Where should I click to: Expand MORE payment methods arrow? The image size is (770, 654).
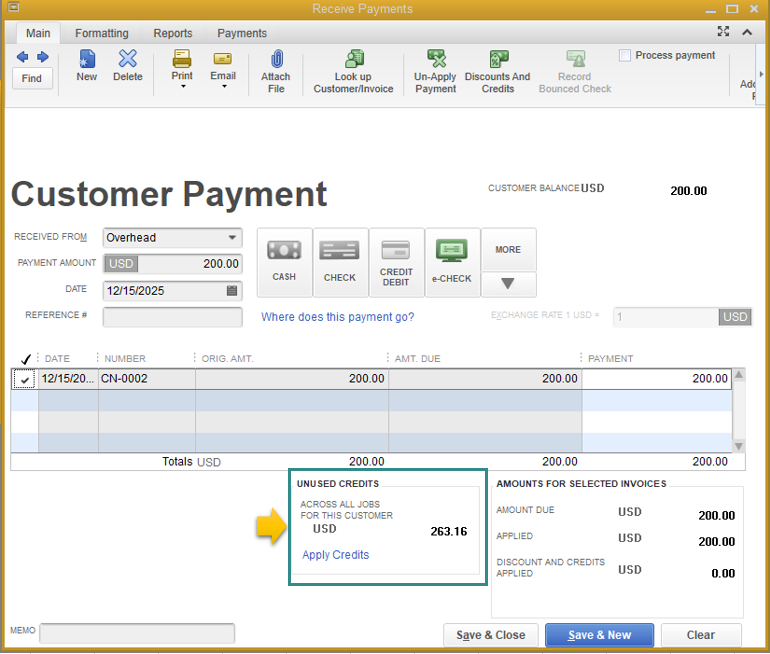(x=508, y=284)
